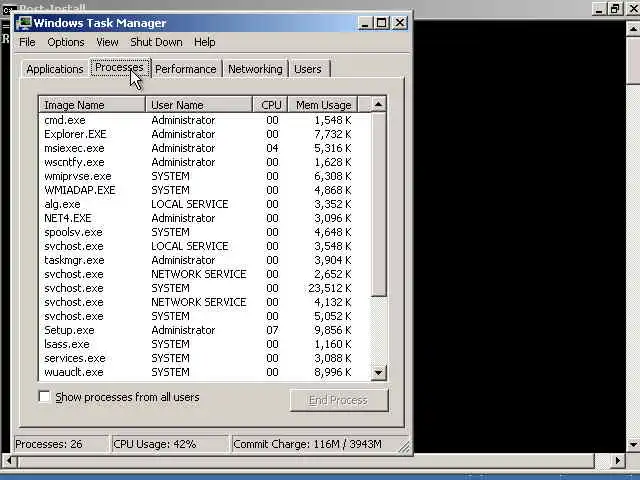Screen dimensions: 640x480
Task: Click the Task Manager resize grip corner
Action: [404, 447]
